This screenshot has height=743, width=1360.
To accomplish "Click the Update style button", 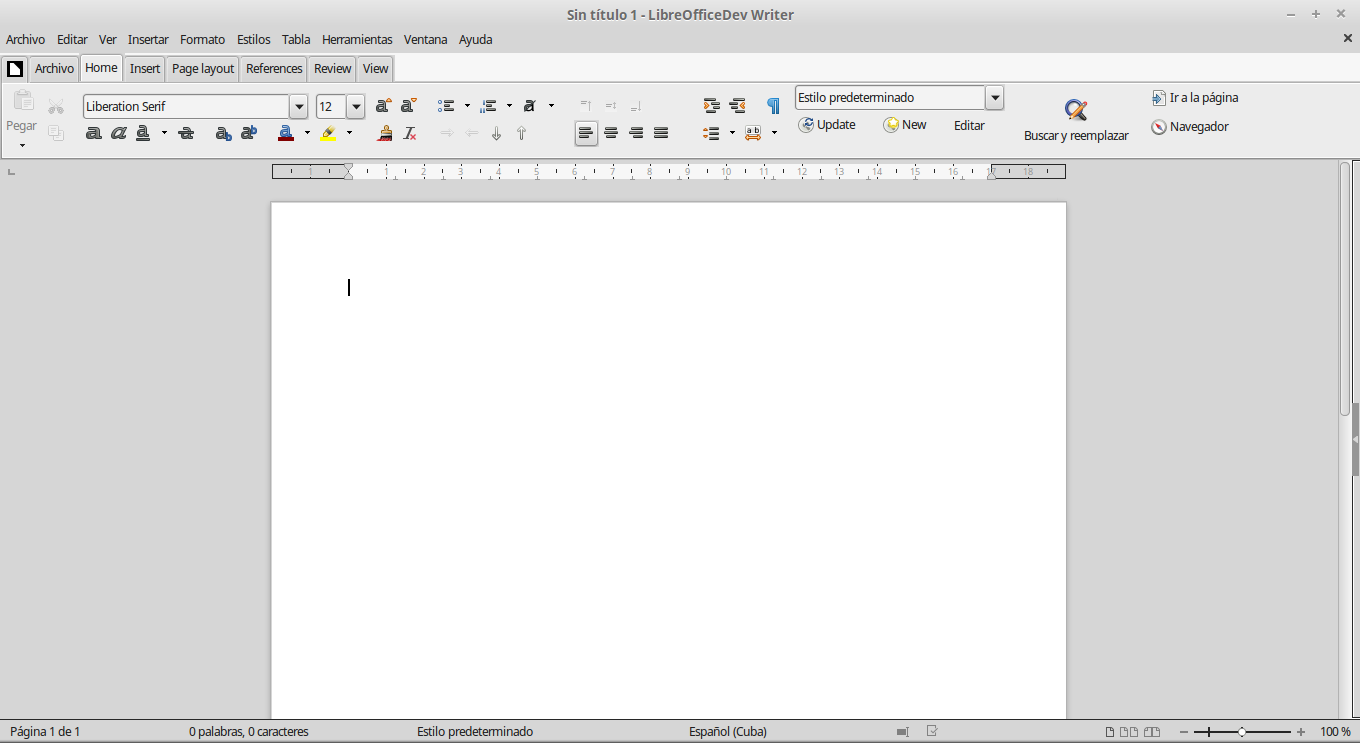I will [827, 124].
